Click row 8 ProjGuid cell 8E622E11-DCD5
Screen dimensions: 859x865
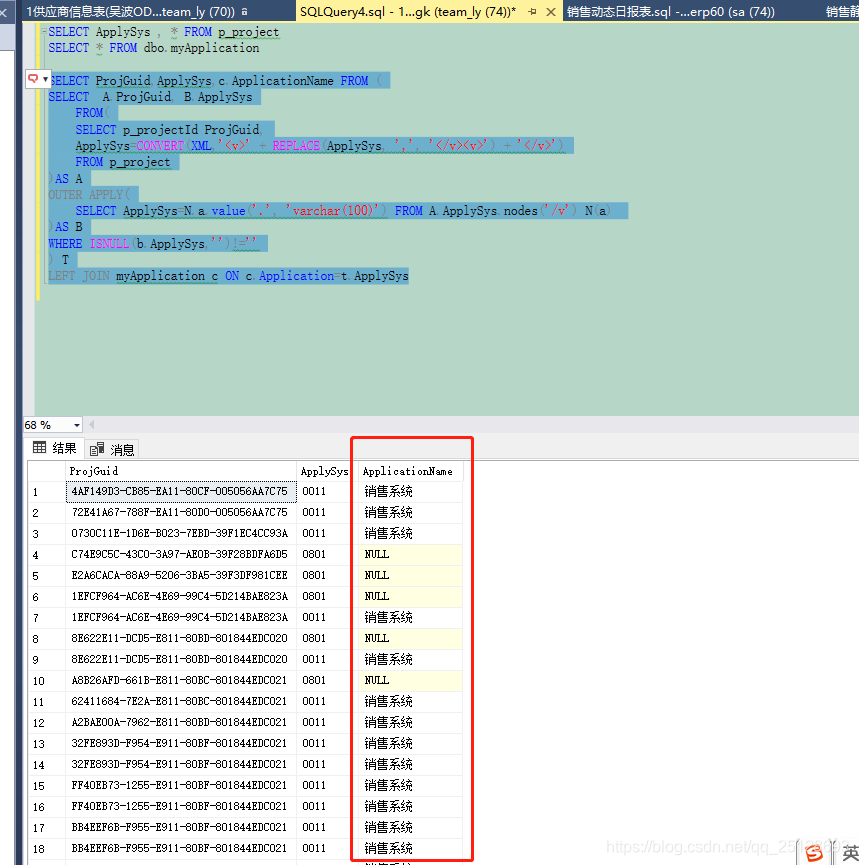(180, 638)
